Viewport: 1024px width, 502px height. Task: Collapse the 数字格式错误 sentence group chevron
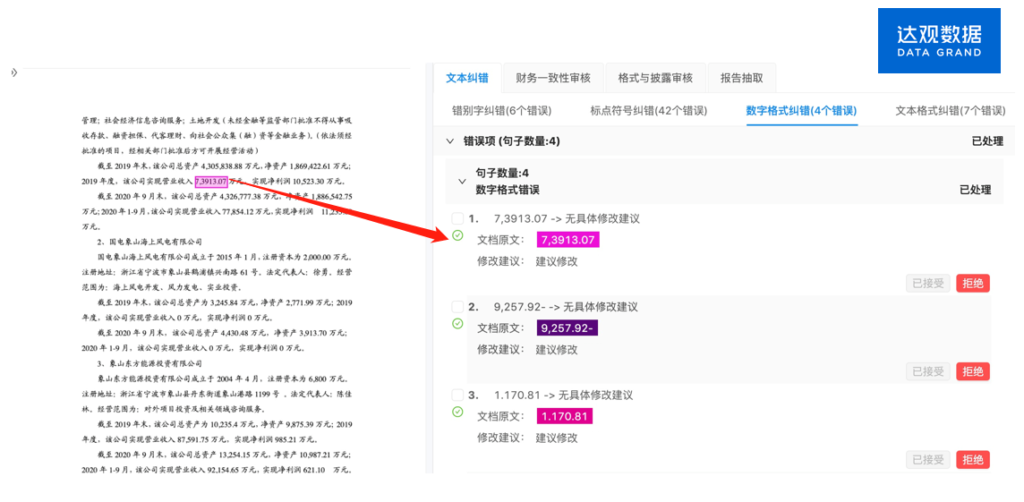tap(461, 181)
